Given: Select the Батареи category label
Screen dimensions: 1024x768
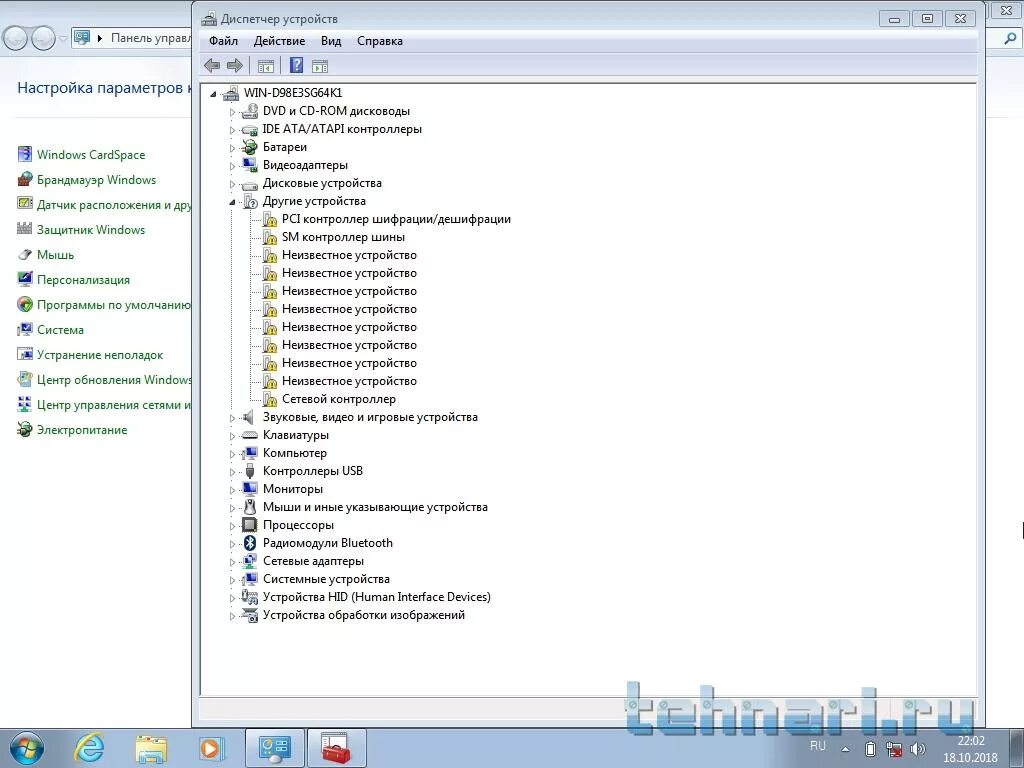Looking at the screenshot, I should (x=285, y=148).
